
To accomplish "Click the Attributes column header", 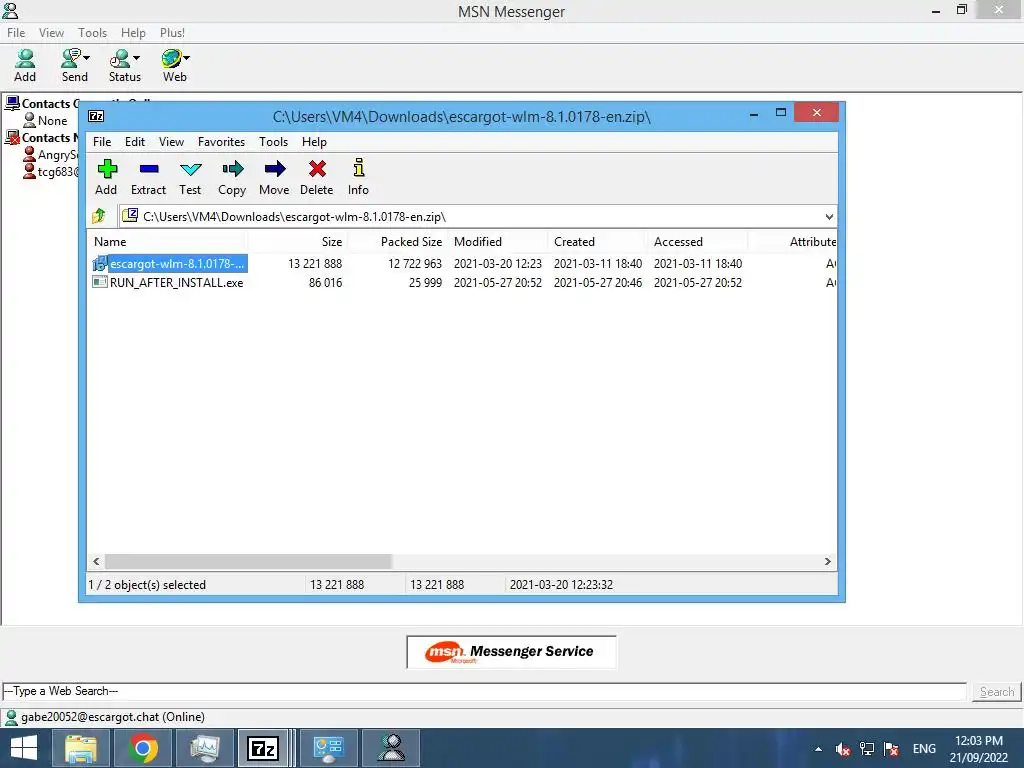I will click(x=793, y=242).
